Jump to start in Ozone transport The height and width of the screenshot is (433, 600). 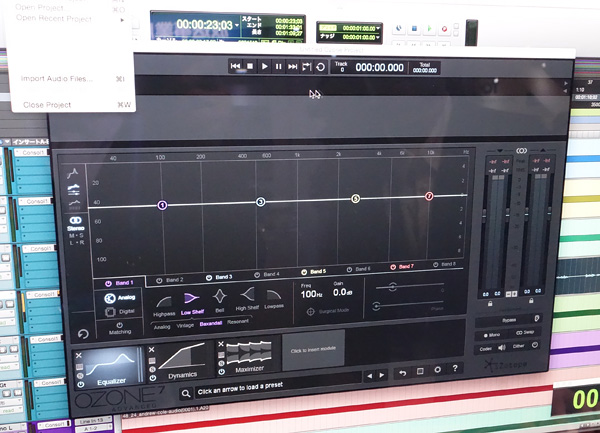[235, 66]
